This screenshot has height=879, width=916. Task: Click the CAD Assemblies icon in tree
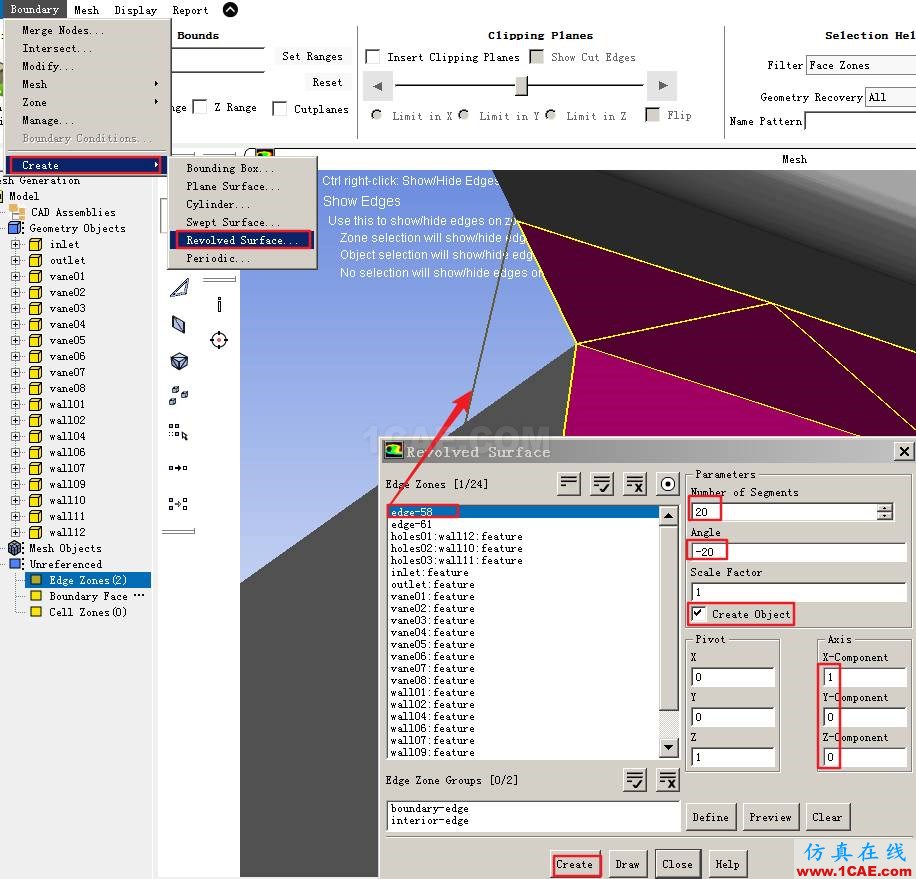point(18,212)
